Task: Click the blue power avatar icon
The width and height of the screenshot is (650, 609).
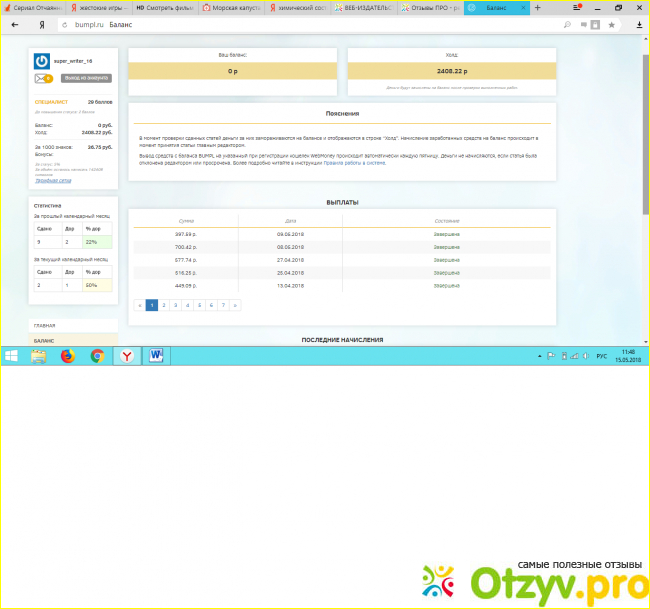Action: point(42,61)
